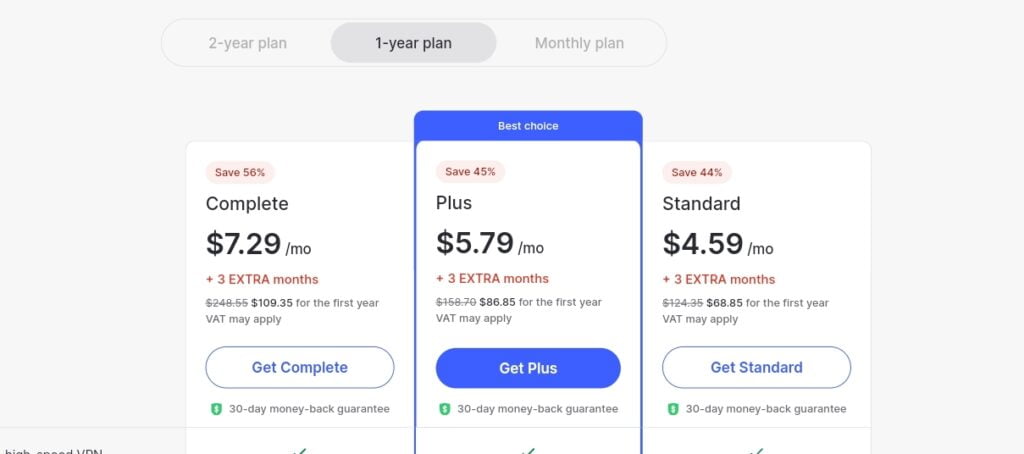This screenshot has width=1024, height=454.
Task: Click the money-back shield icon under Plus
Action: pos(445,409)
